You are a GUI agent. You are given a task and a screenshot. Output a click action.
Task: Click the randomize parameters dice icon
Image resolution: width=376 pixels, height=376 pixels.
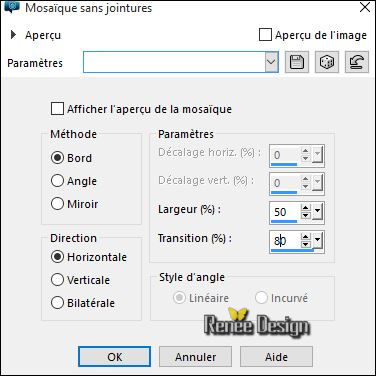[x=327, y=62]
